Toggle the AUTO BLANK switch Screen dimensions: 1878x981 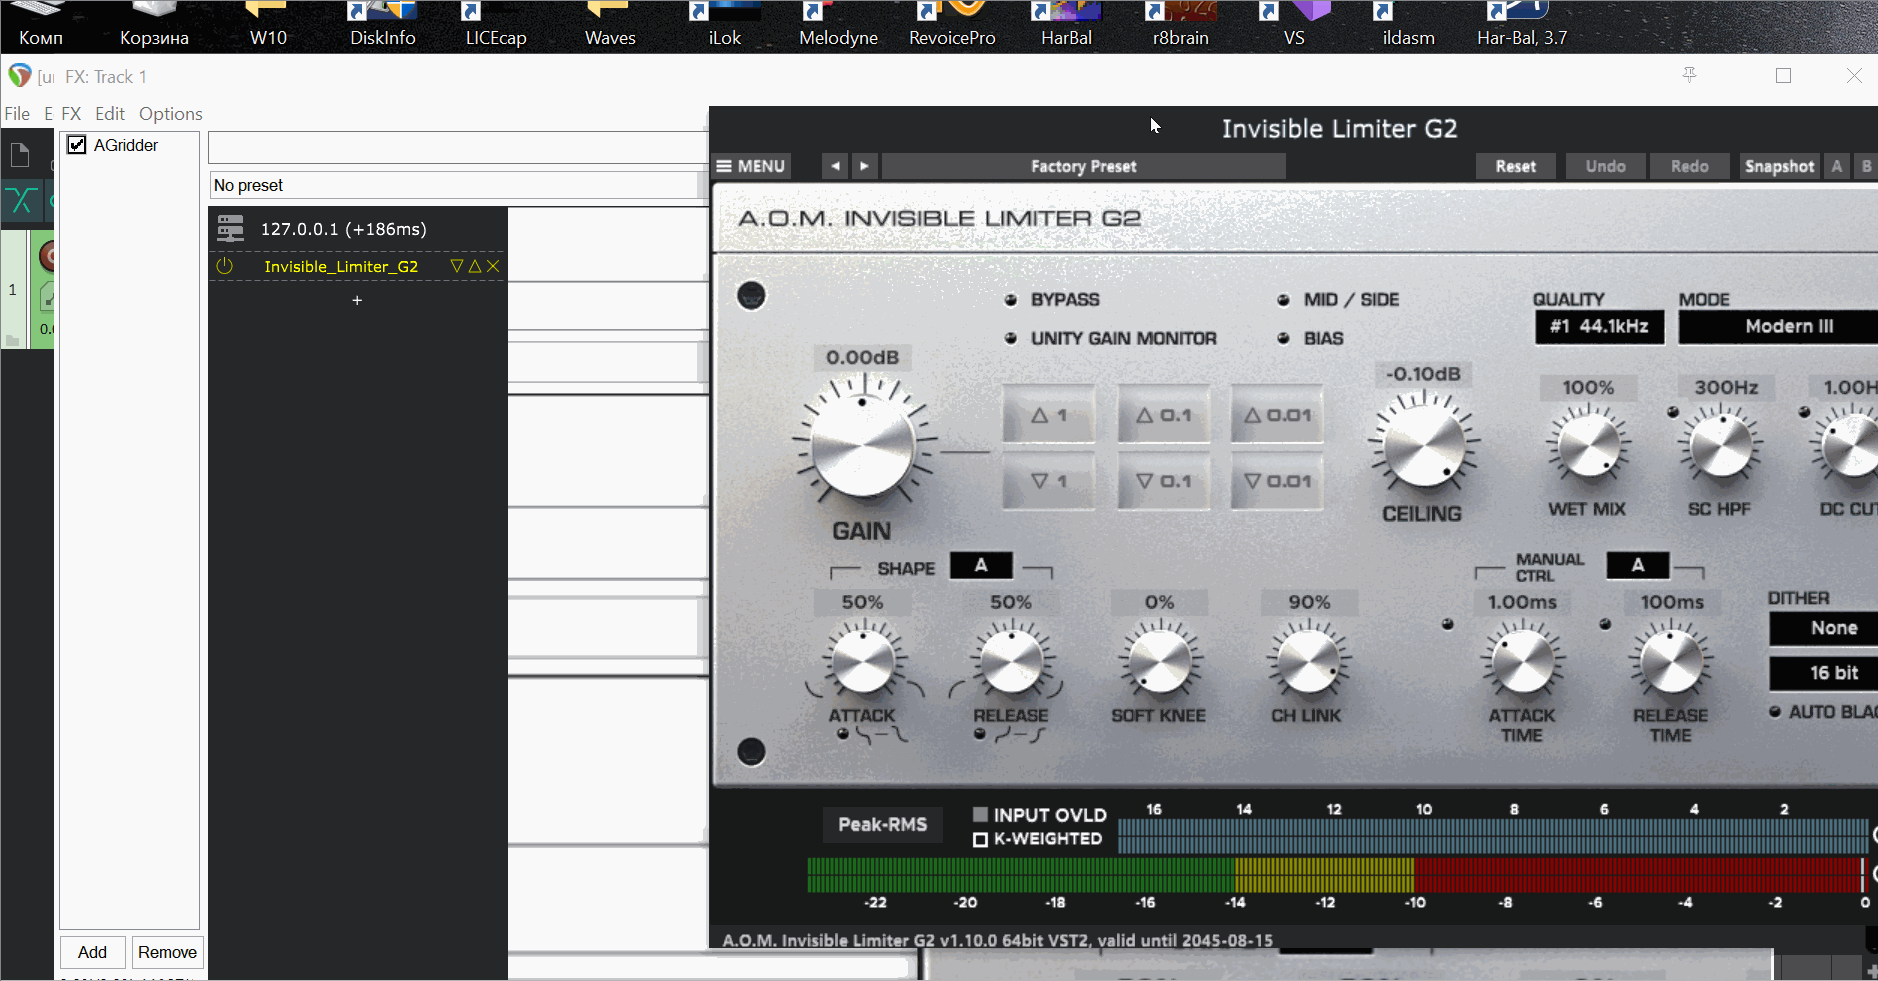[x=1775, y=712]
